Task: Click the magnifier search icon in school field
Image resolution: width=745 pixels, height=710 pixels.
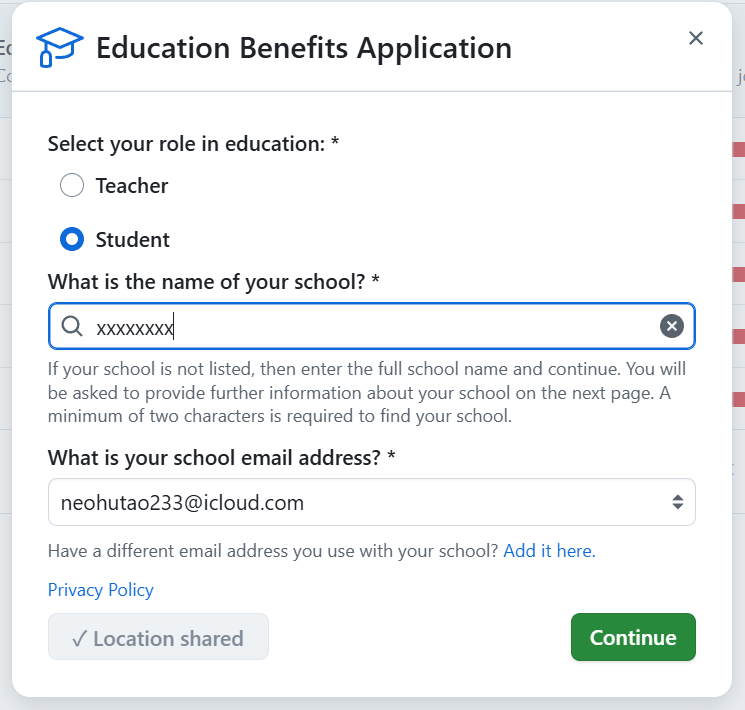Action: click(x=72, y=326)
